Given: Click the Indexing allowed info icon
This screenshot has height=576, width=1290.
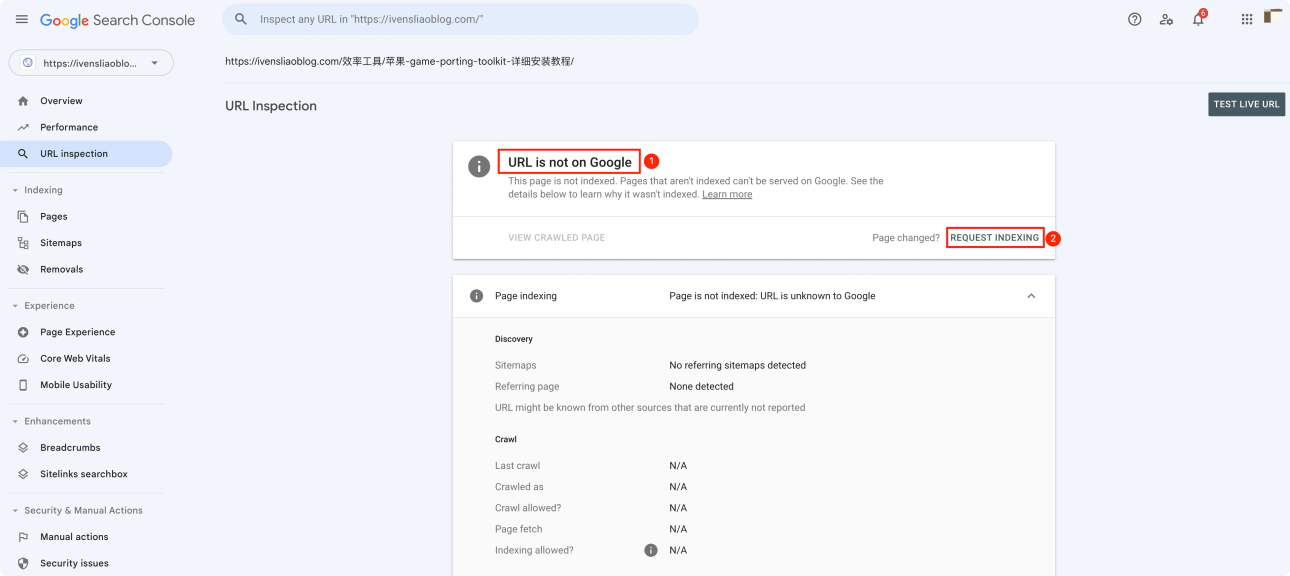Looking at the screenshot, I should [x=651, y=550].
